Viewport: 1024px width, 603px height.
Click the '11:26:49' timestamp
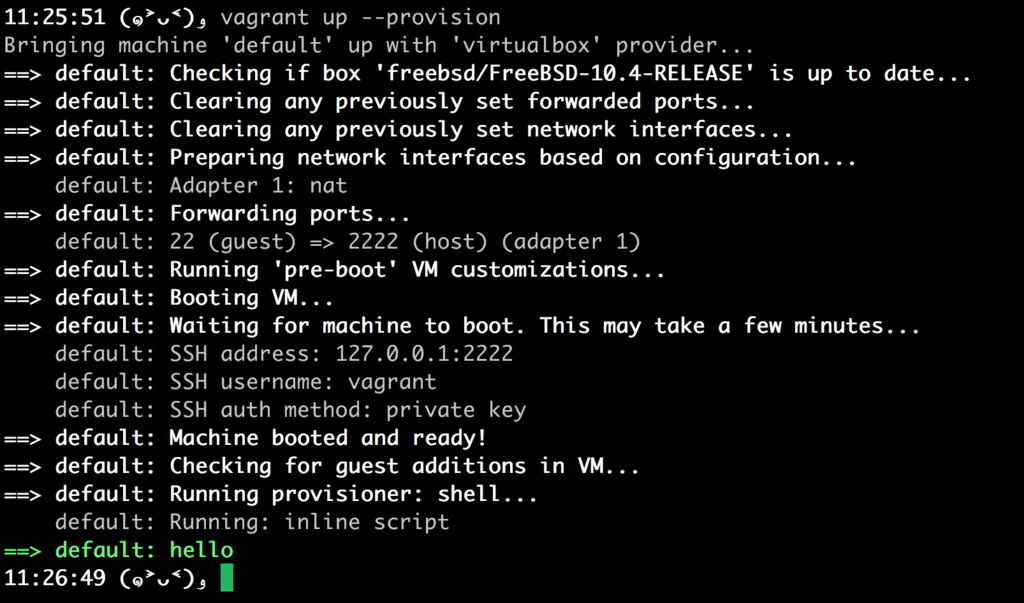click(x=55, y=578)
